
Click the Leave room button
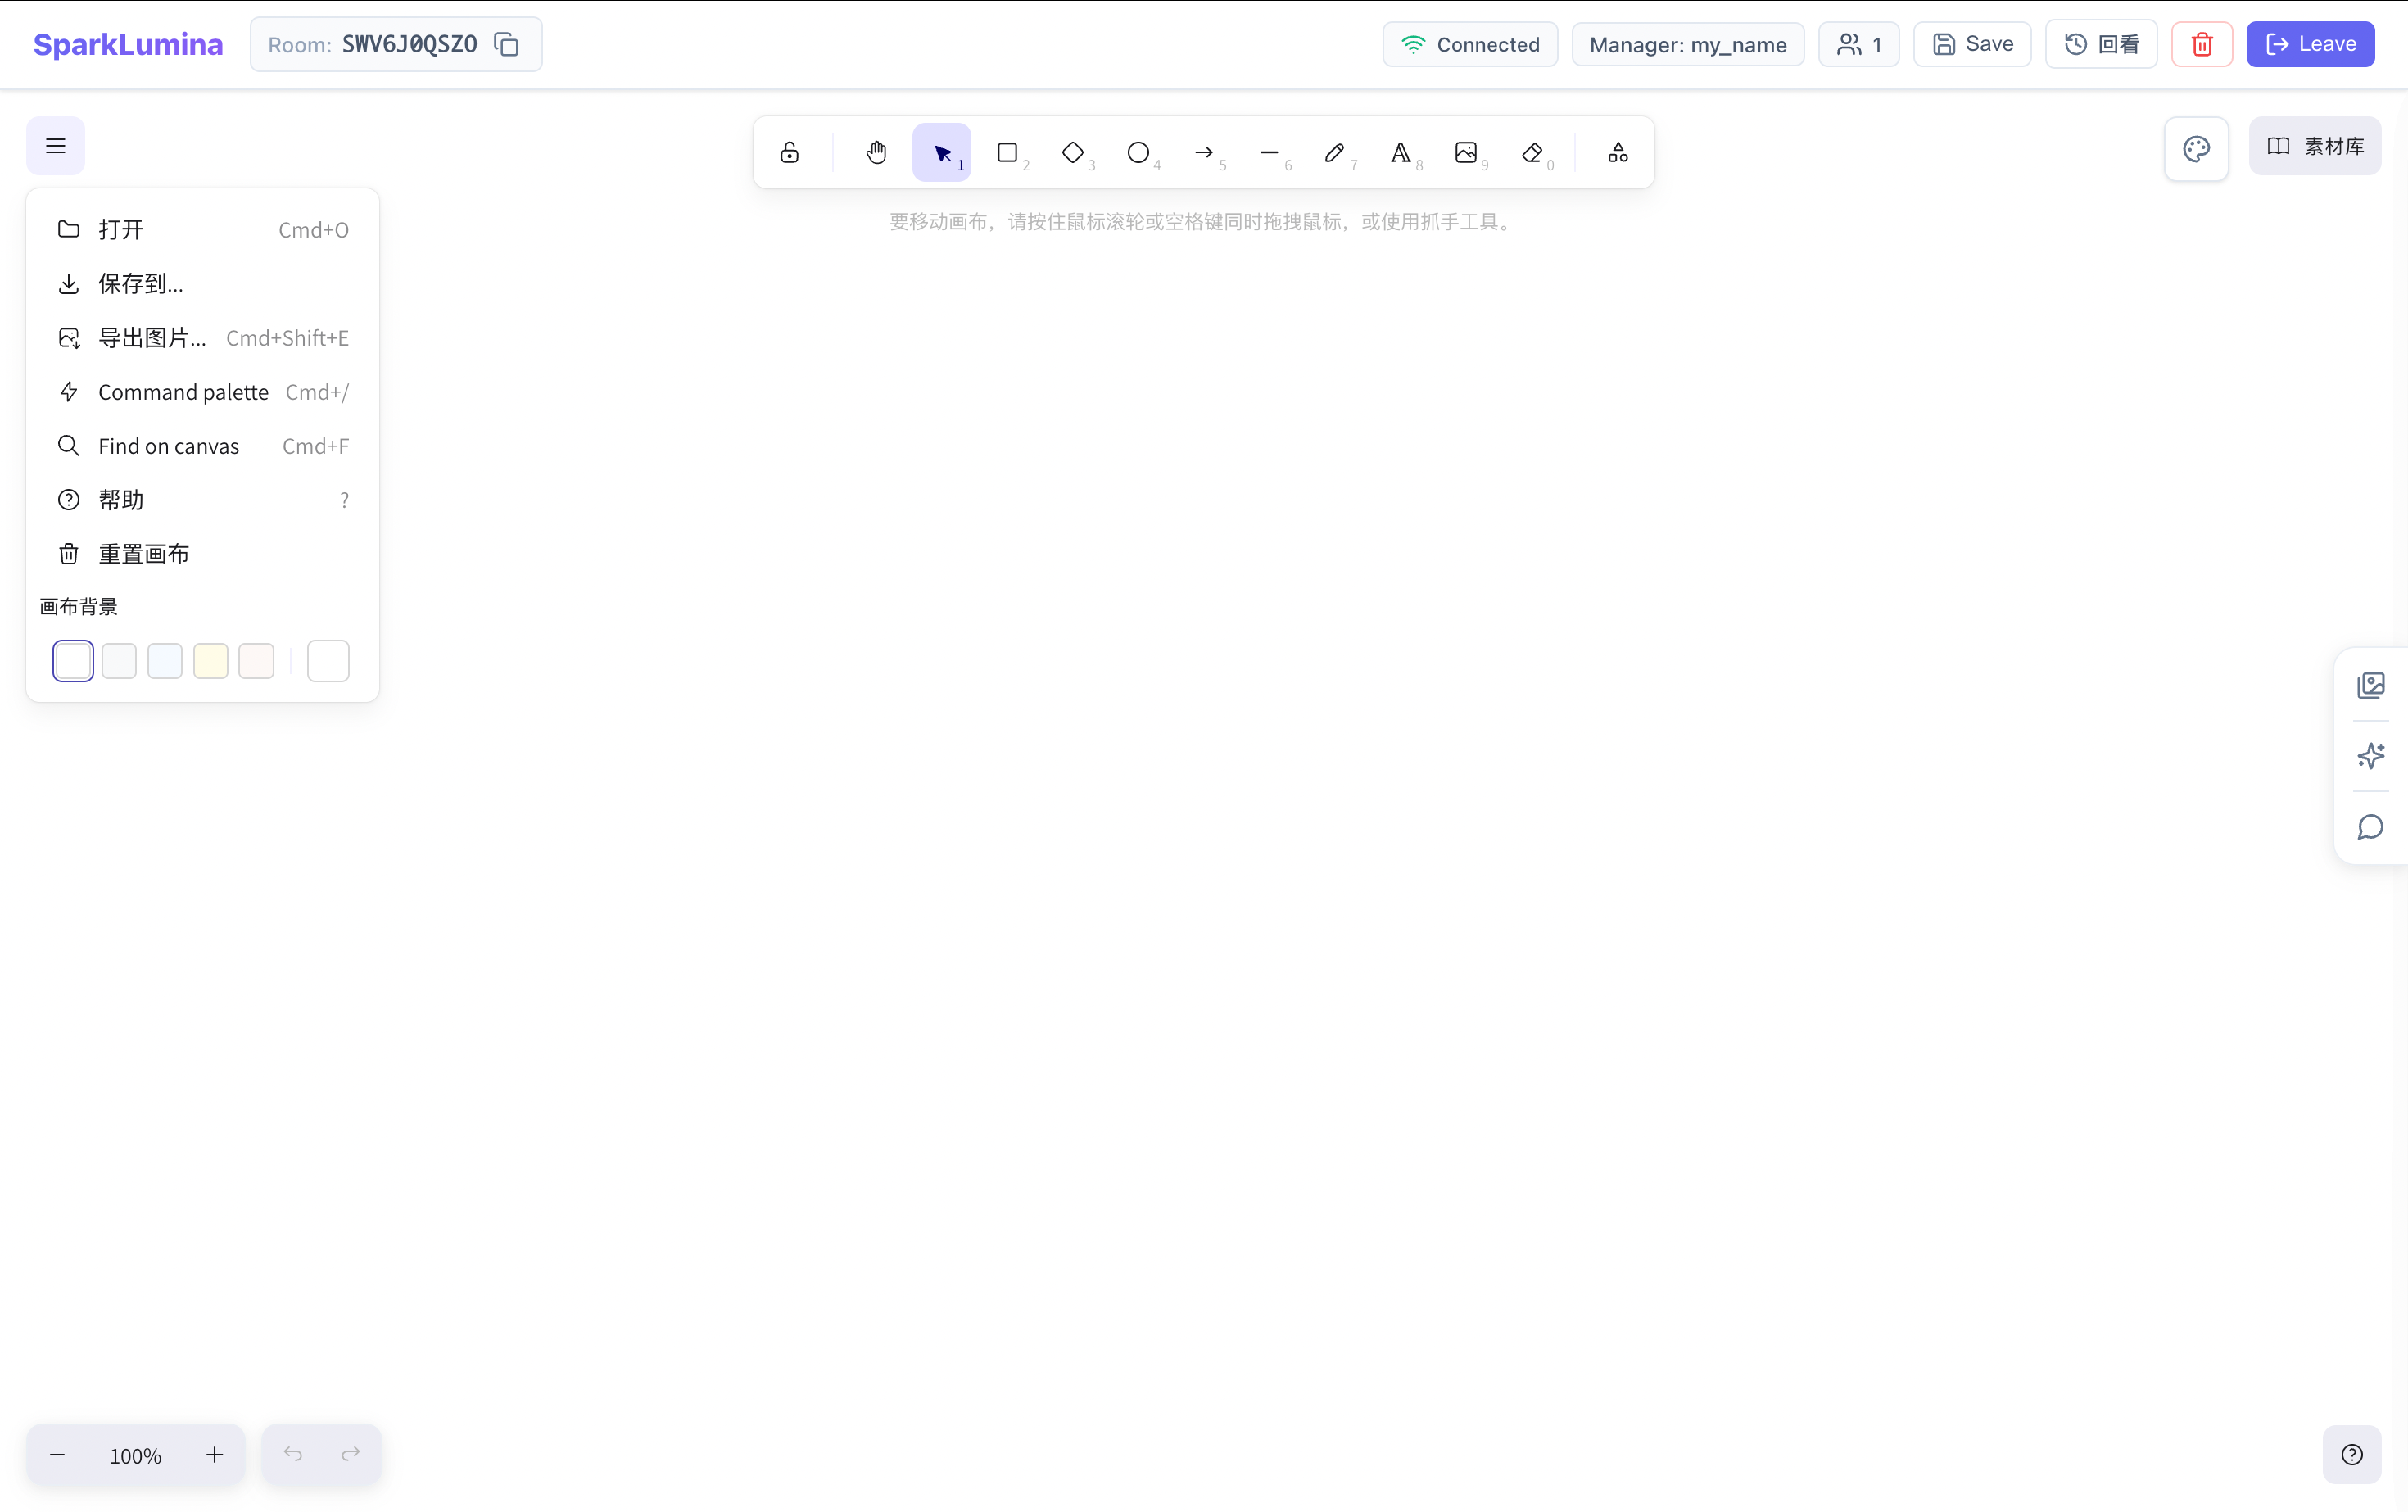(2310, 43)
